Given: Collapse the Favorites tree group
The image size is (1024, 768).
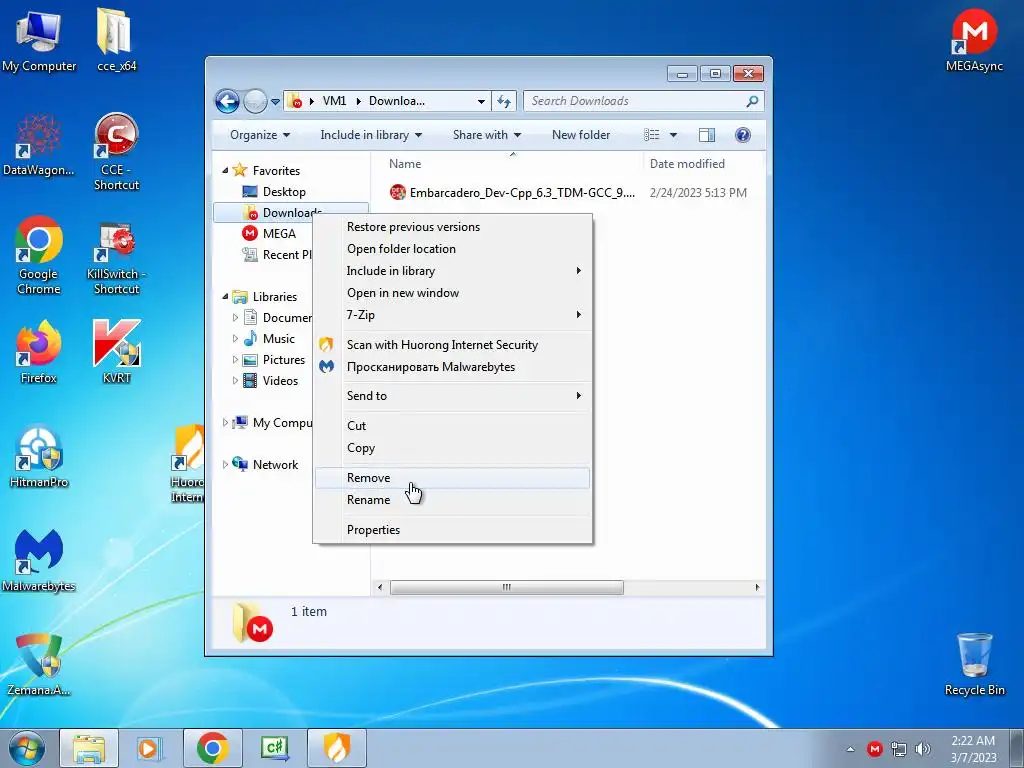Looking at the screenshot, I should 225,170.
